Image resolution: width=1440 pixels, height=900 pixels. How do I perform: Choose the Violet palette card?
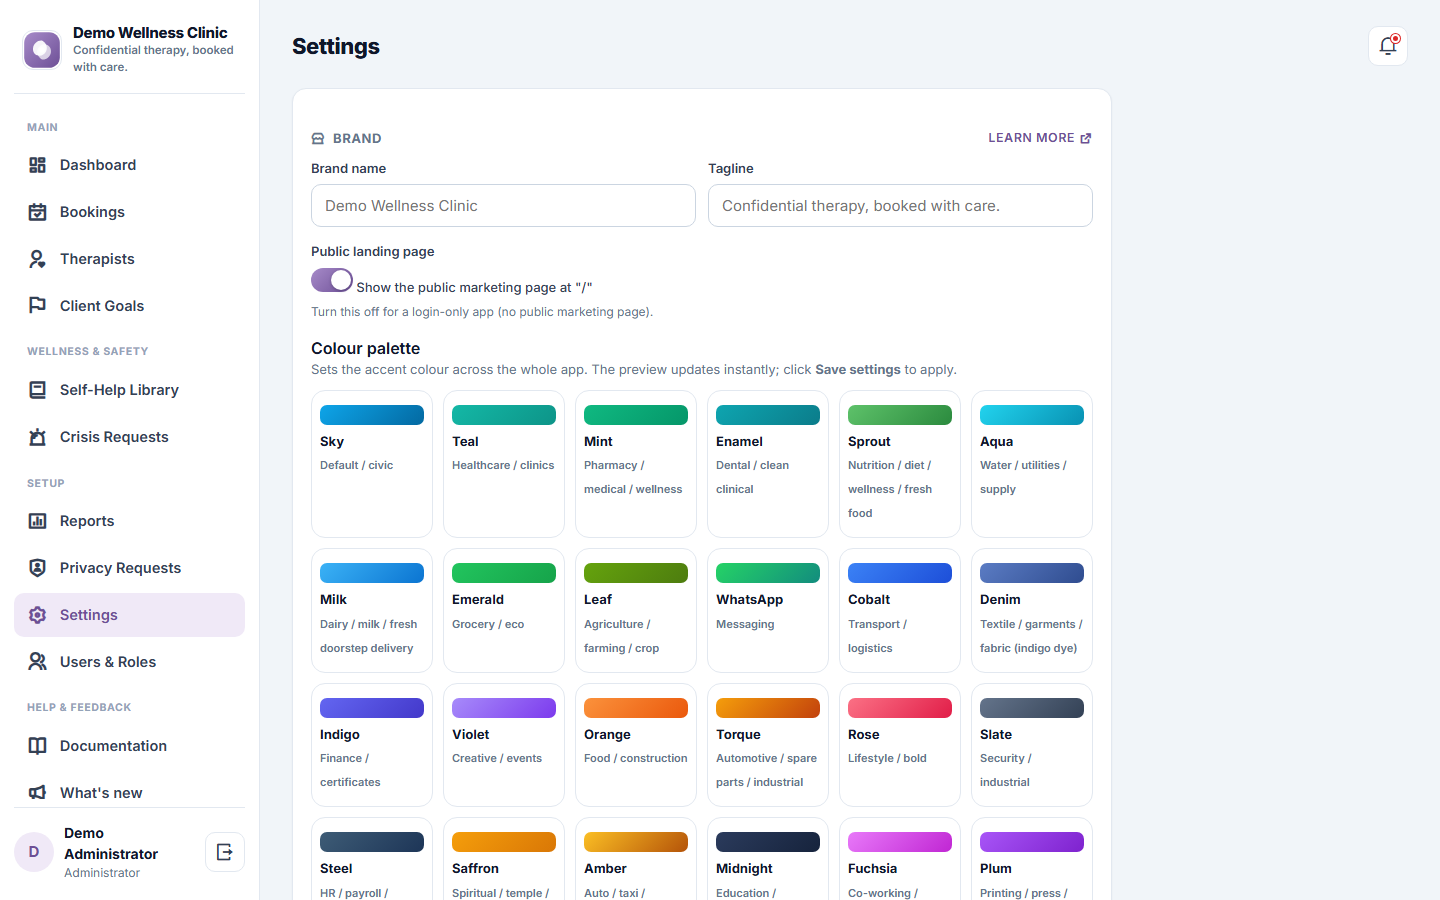504,745
